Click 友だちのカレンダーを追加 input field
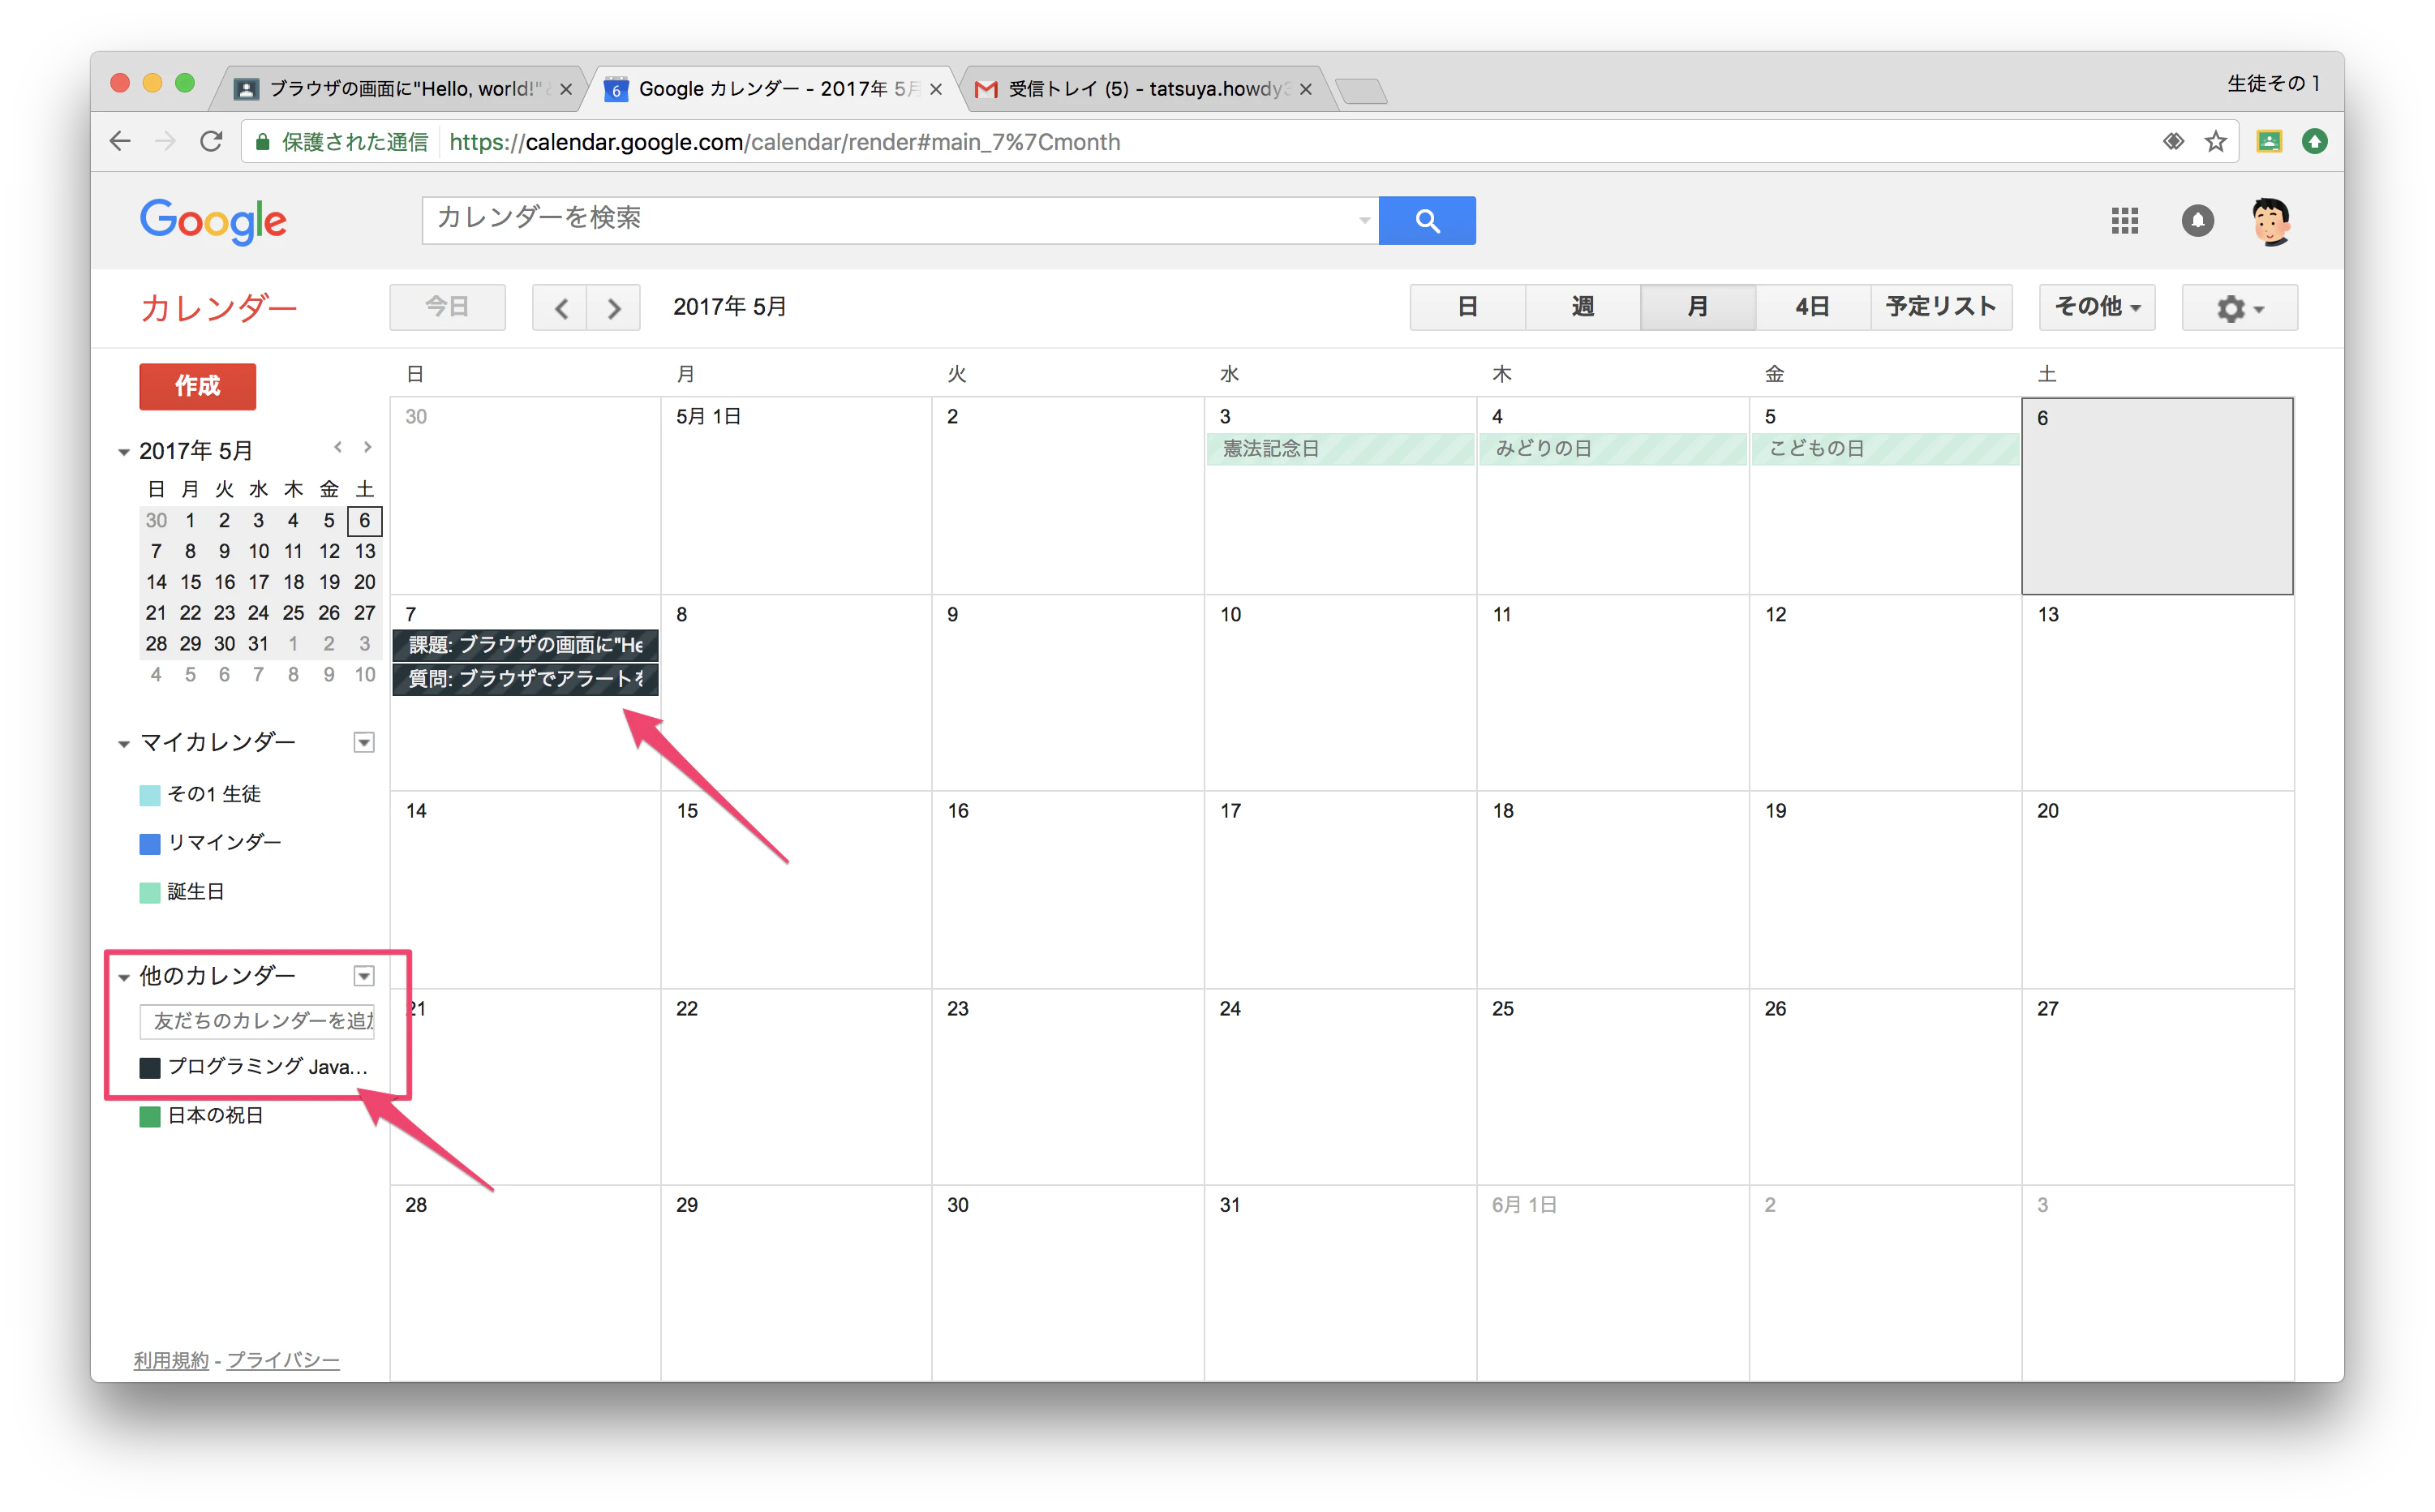 tap(257, 1021)
